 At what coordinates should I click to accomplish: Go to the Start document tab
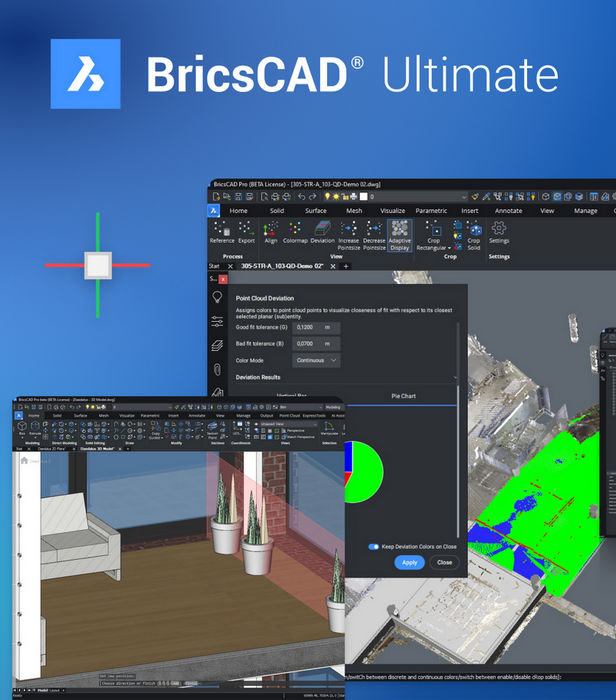[x=214, y=266]
